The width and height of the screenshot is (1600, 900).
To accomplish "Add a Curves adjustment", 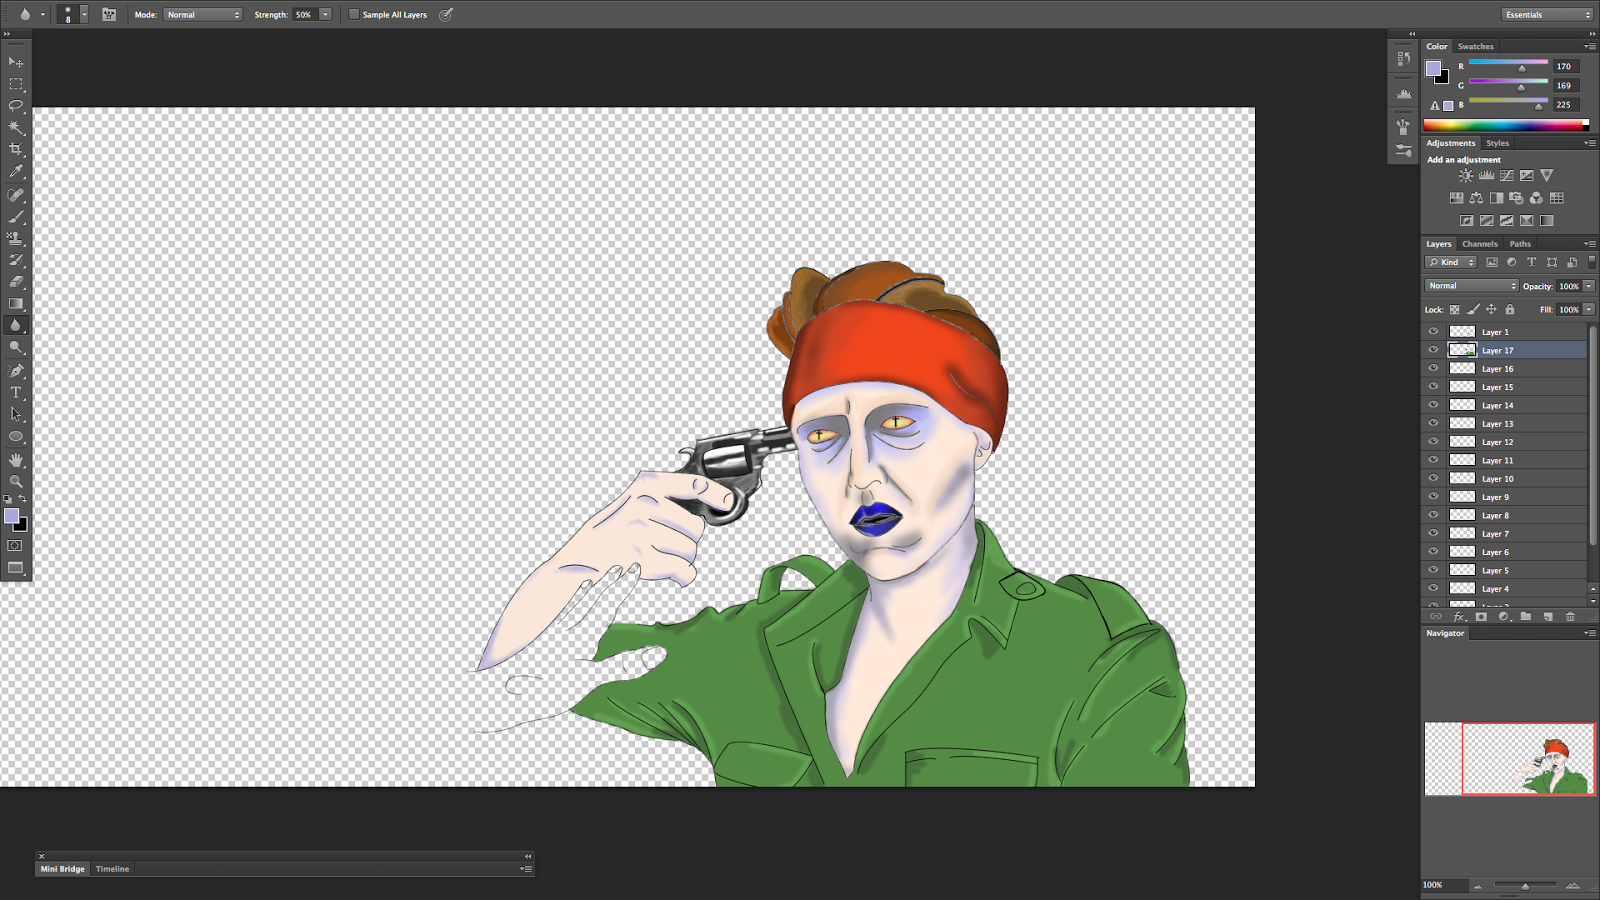I will point(1506,175).
